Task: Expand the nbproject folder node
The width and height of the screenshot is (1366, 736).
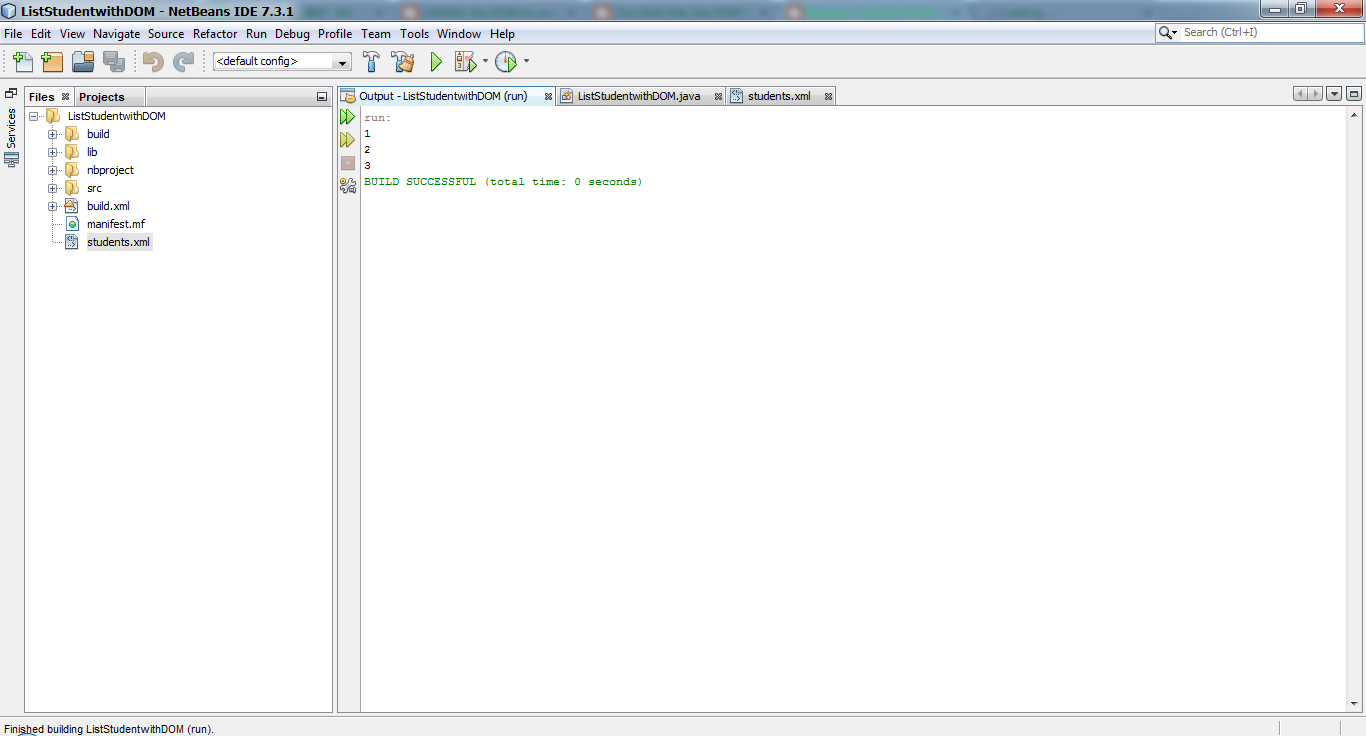Action: coord(53,170)
